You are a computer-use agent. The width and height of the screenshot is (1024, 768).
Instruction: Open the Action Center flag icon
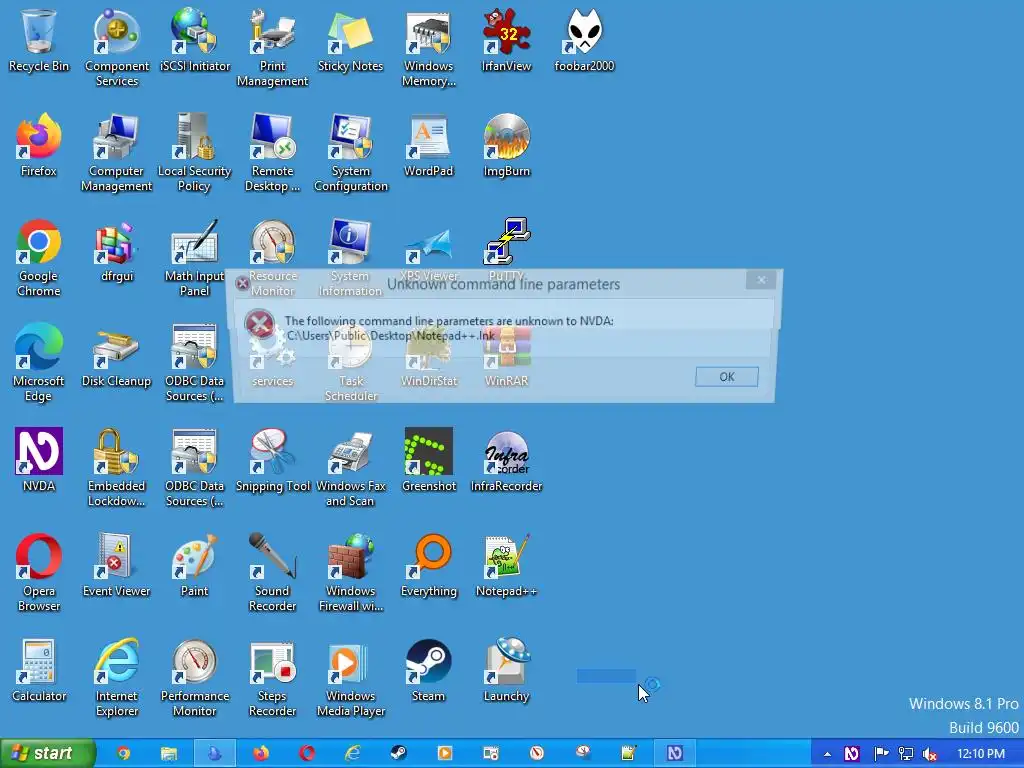[x=880, y=754]
